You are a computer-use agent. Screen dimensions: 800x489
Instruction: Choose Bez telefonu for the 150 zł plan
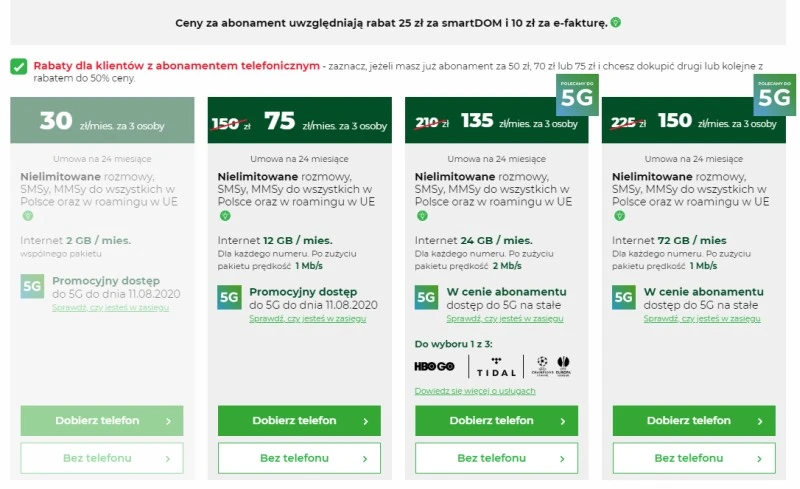(688, 458)
